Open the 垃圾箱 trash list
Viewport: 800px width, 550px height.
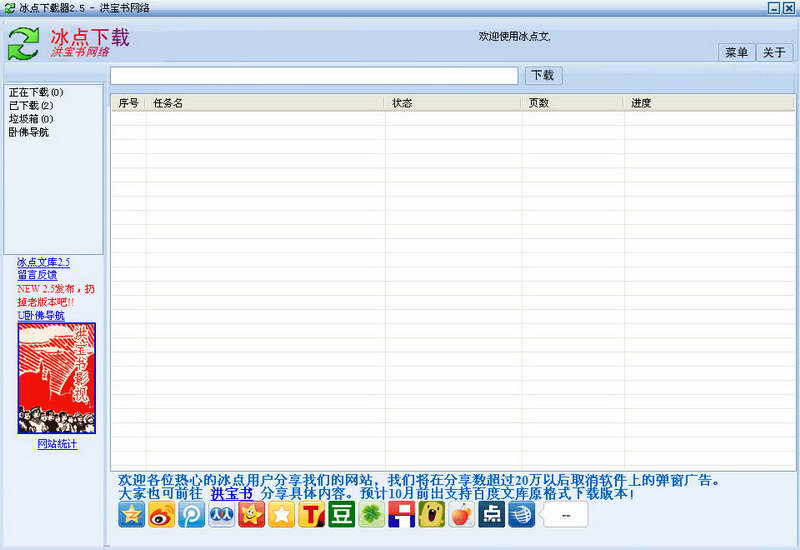(31, 119)
